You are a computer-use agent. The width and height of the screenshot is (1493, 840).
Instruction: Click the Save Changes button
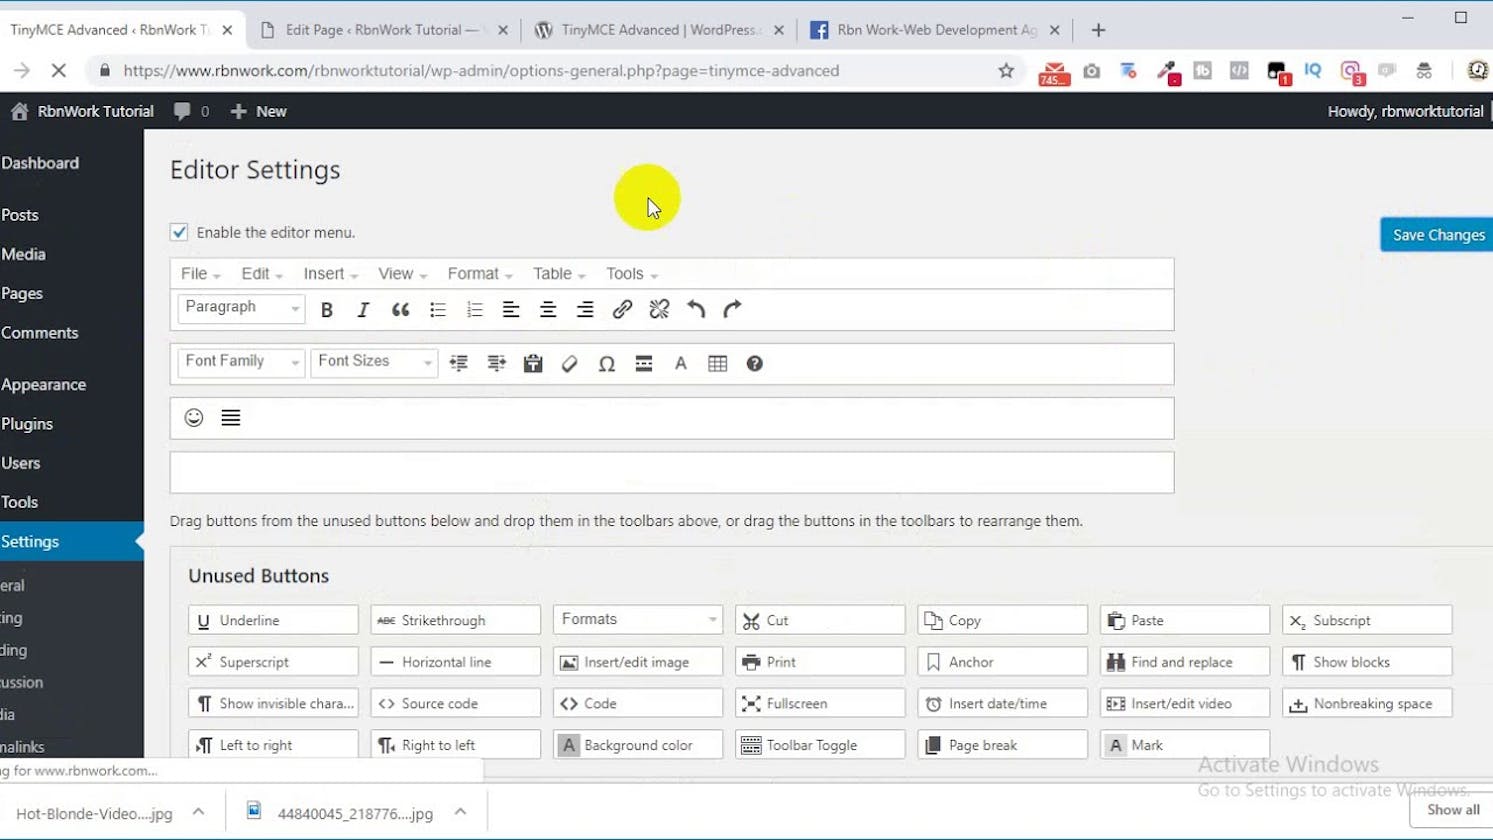[x=1437, y=235]
